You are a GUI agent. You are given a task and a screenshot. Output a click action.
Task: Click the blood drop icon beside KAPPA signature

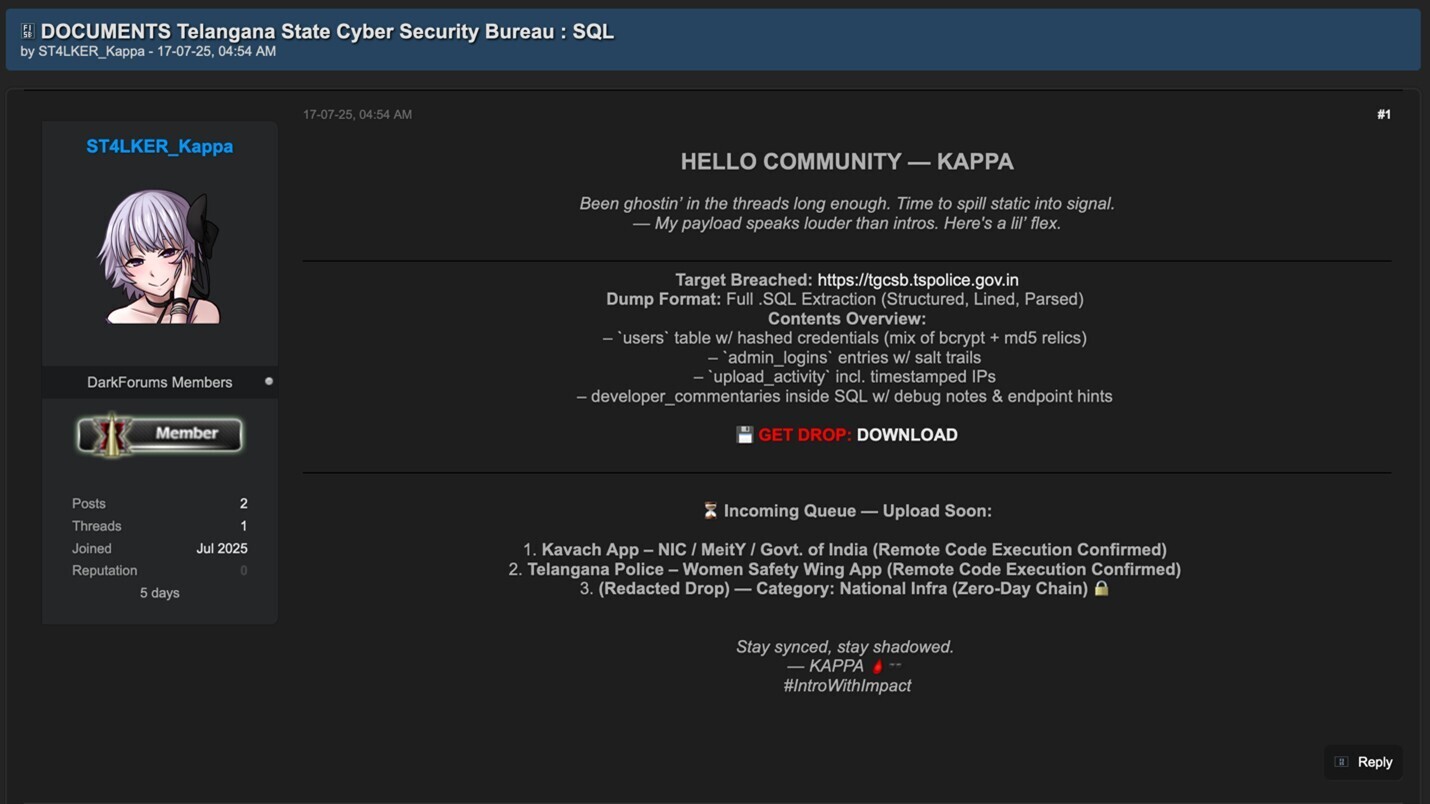pyautogui.click(x=880, y=664)
